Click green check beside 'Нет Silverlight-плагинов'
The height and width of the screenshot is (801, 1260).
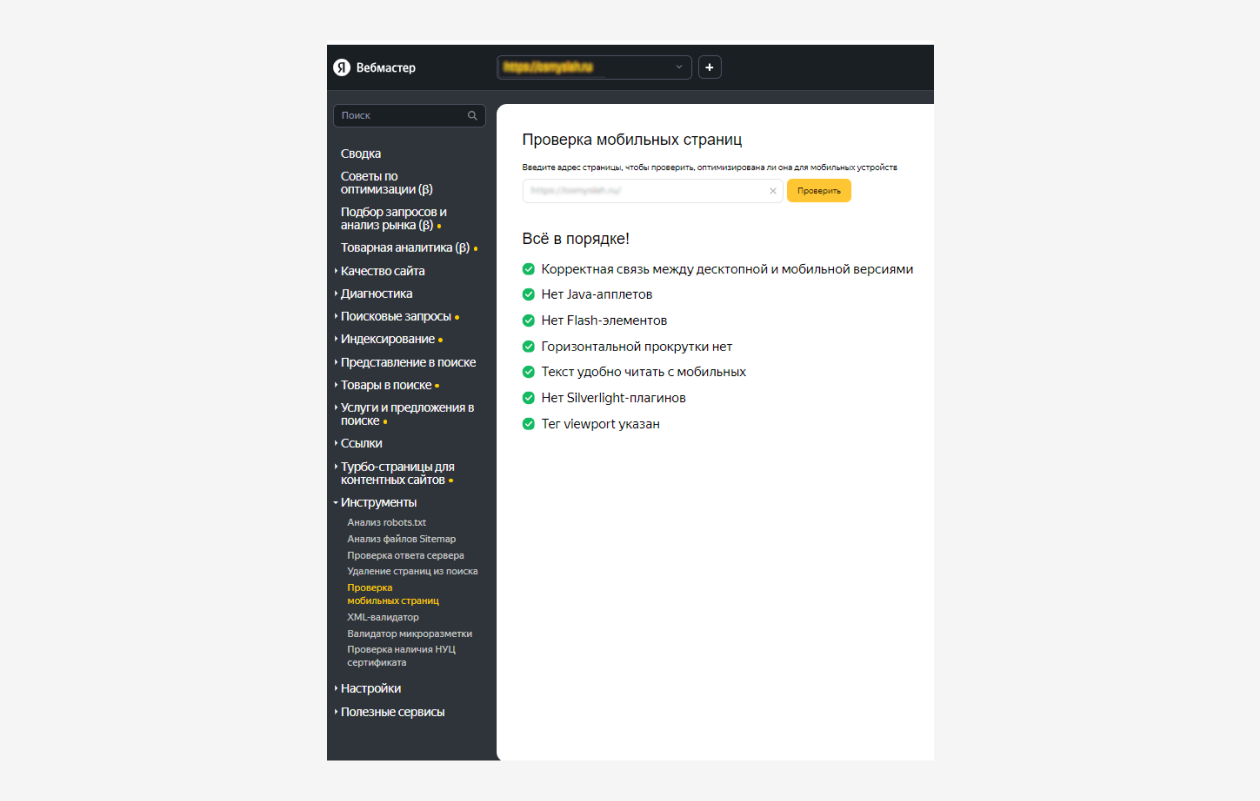click(x=529, y=398)
